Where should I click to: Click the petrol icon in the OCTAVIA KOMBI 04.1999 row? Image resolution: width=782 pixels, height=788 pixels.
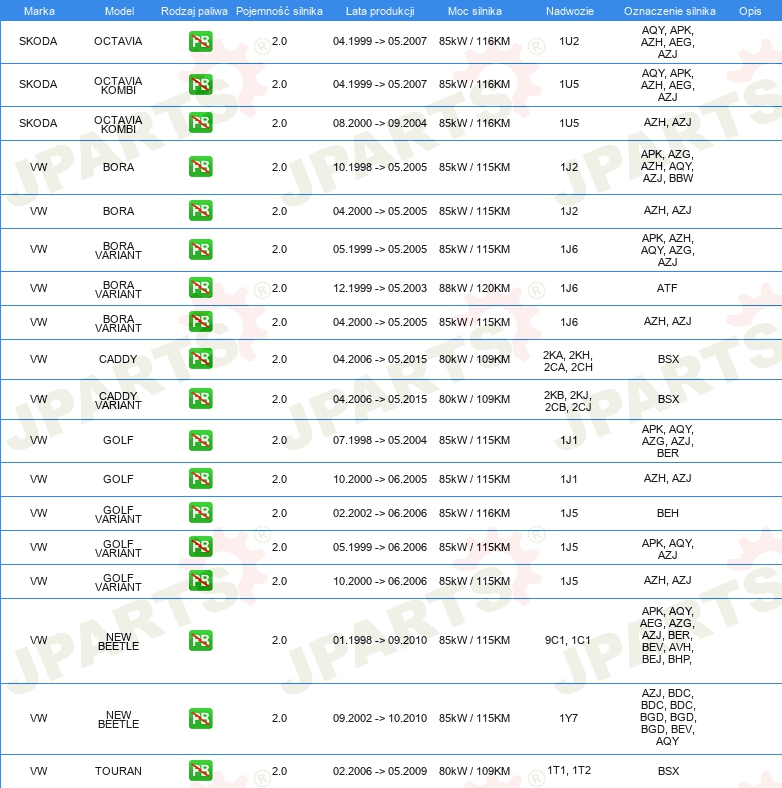coord(201,84)
